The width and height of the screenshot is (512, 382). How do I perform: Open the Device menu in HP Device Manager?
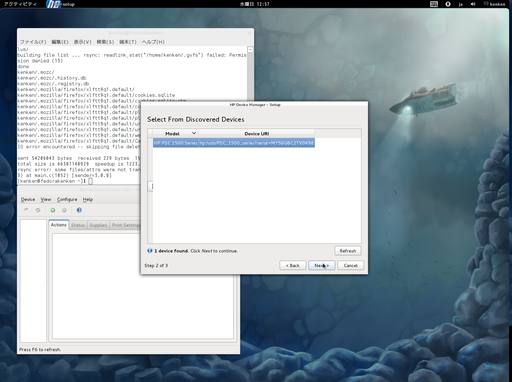click(x=28, y=199)
